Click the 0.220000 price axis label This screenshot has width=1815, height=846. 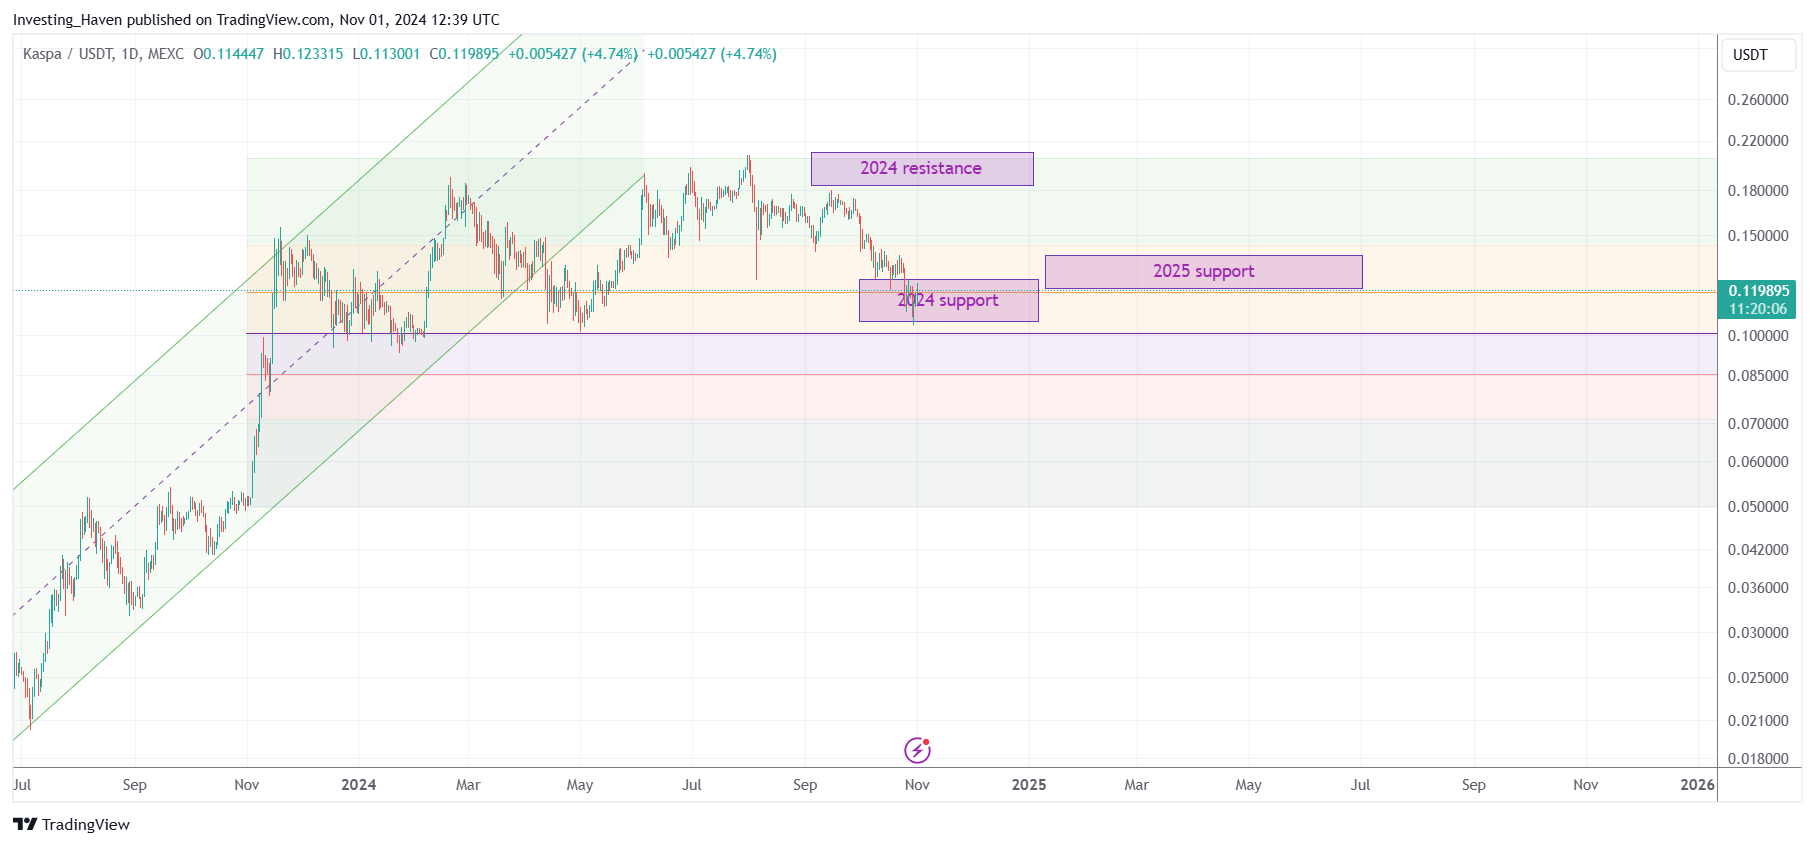coord(1758,141)
